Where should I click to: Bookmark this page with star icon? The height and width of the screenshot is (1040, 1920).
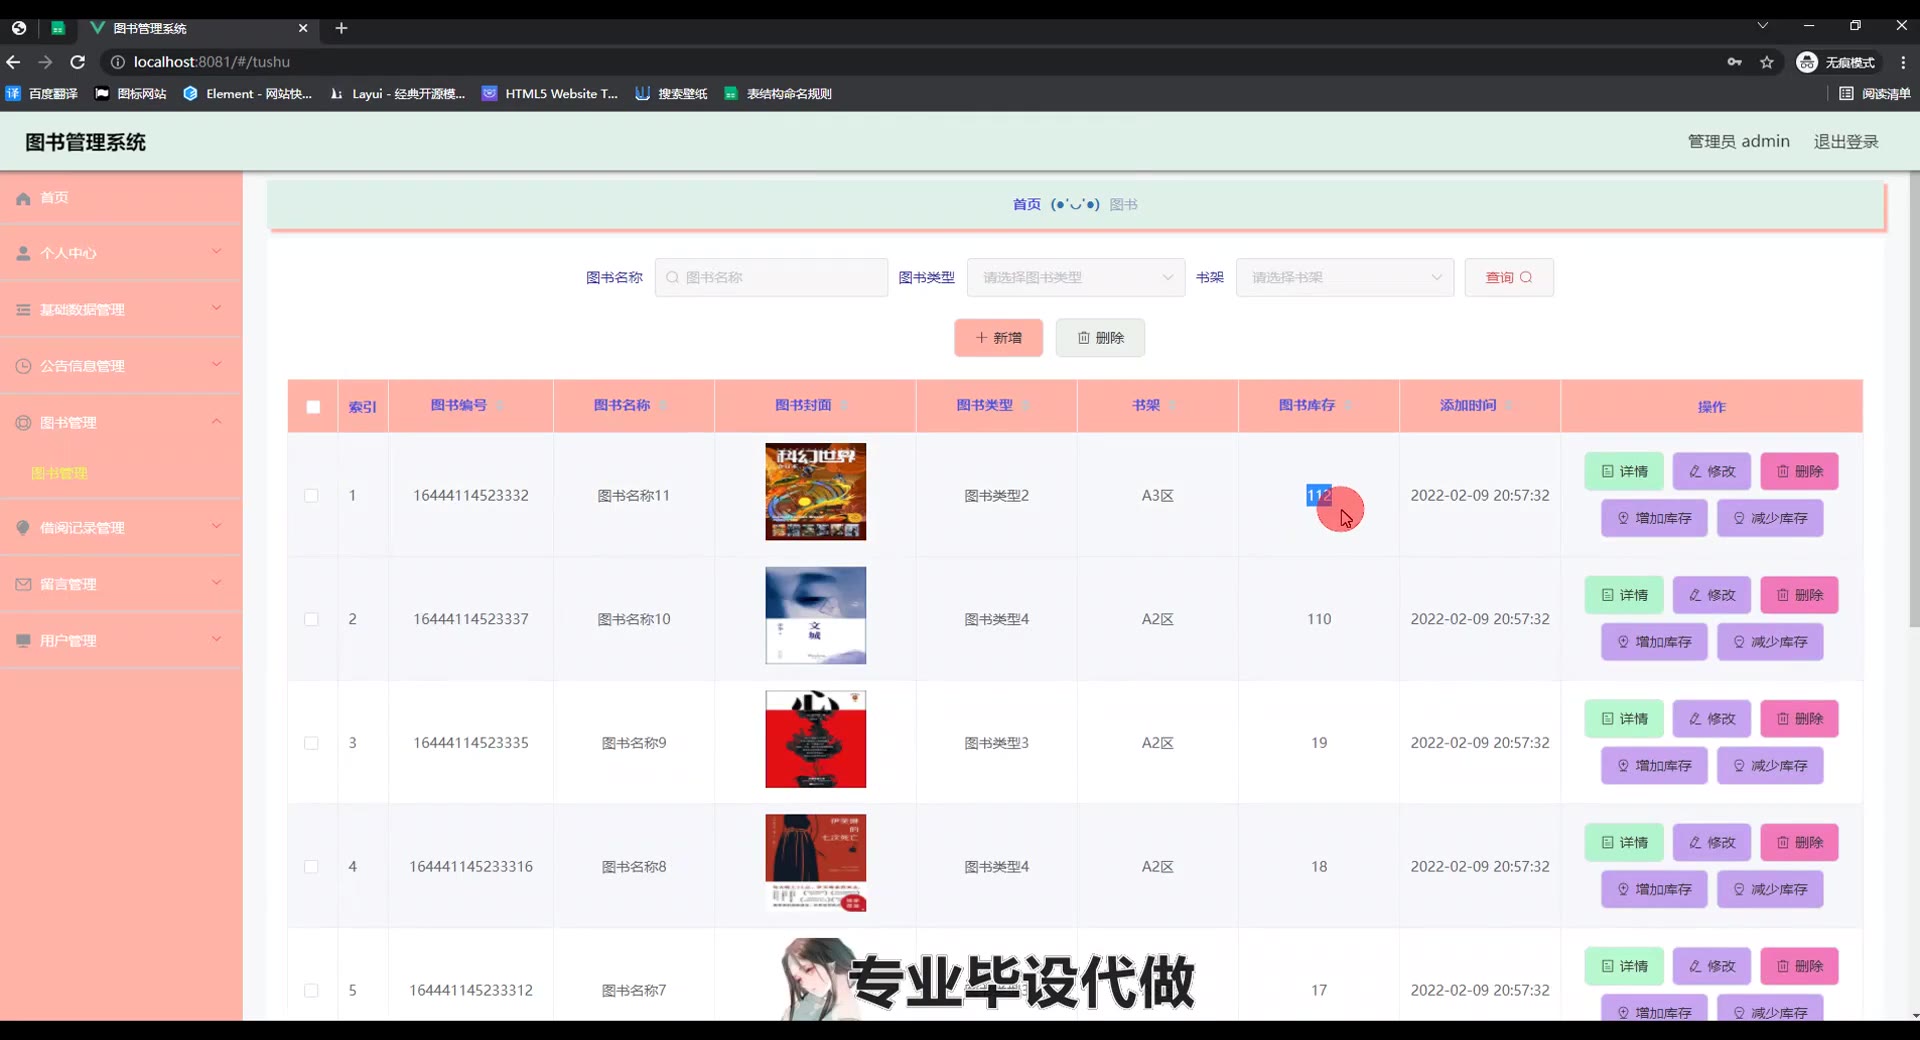(x=1767, y=62)
